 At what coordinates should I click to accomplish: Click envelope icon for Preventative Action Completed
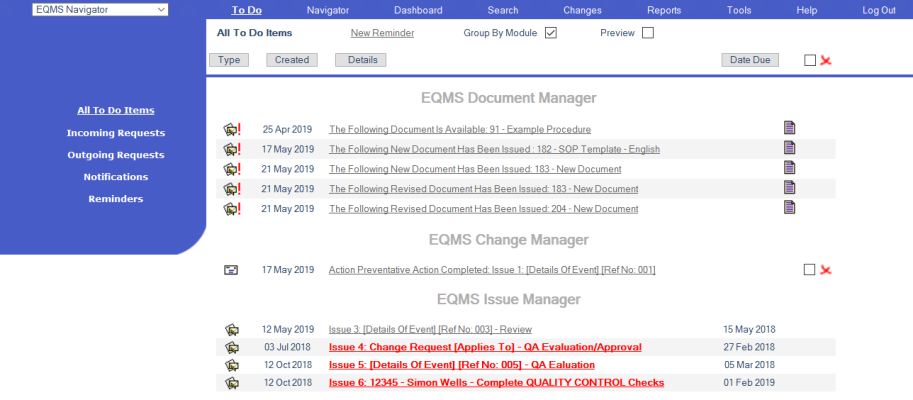tap(231, 270)
